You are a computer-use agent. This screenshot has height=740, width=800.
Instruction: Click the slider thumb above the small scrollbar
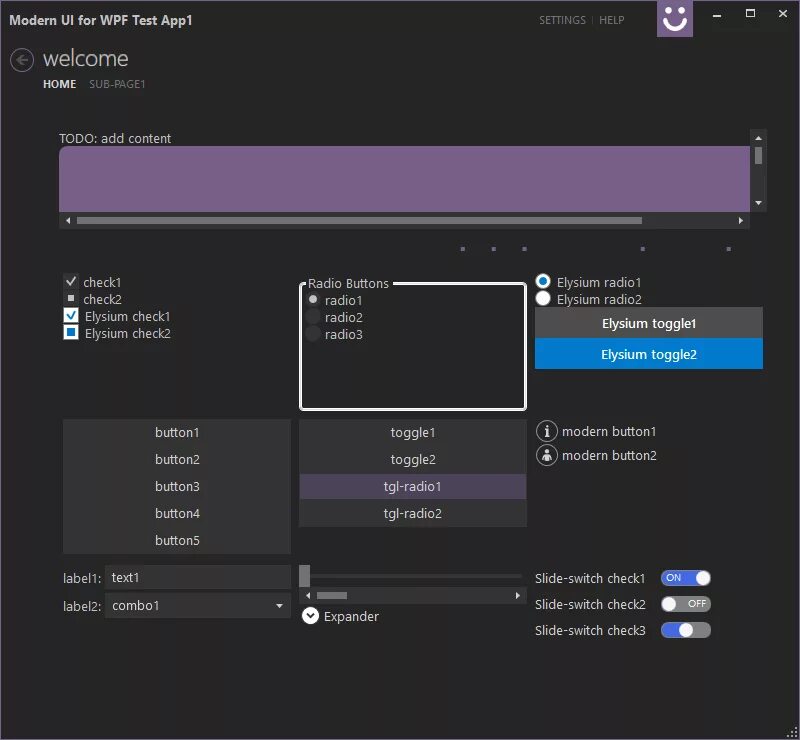[305, 576]
